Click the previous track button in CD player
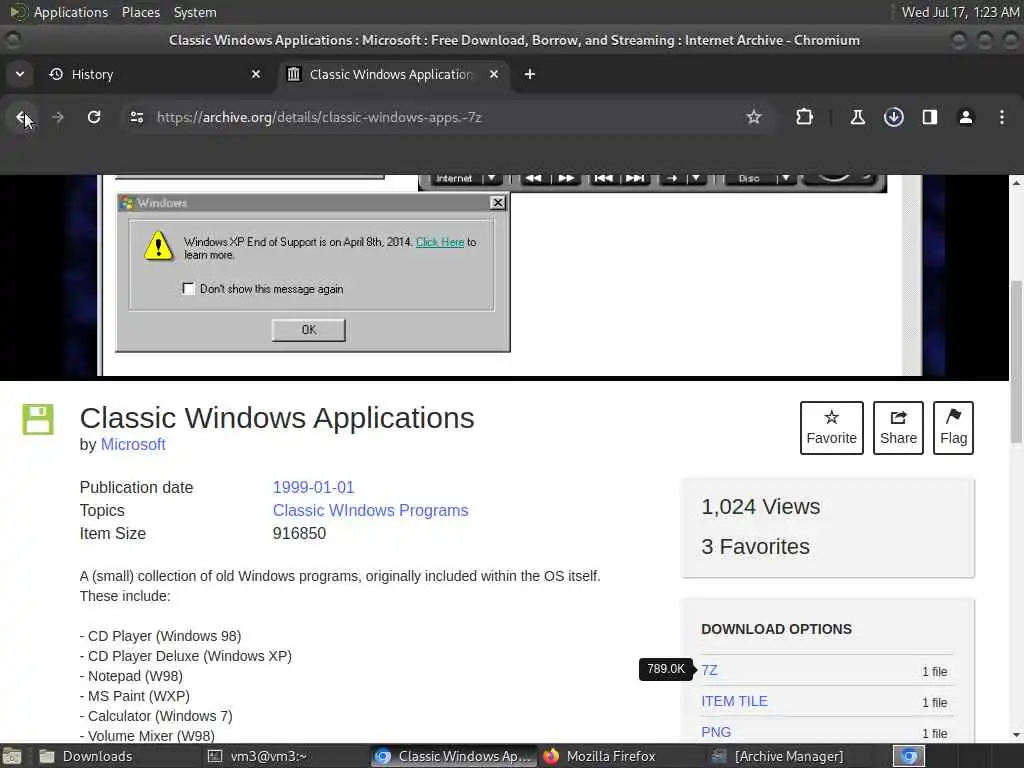 pyautogui.click(x=603, y=178)
